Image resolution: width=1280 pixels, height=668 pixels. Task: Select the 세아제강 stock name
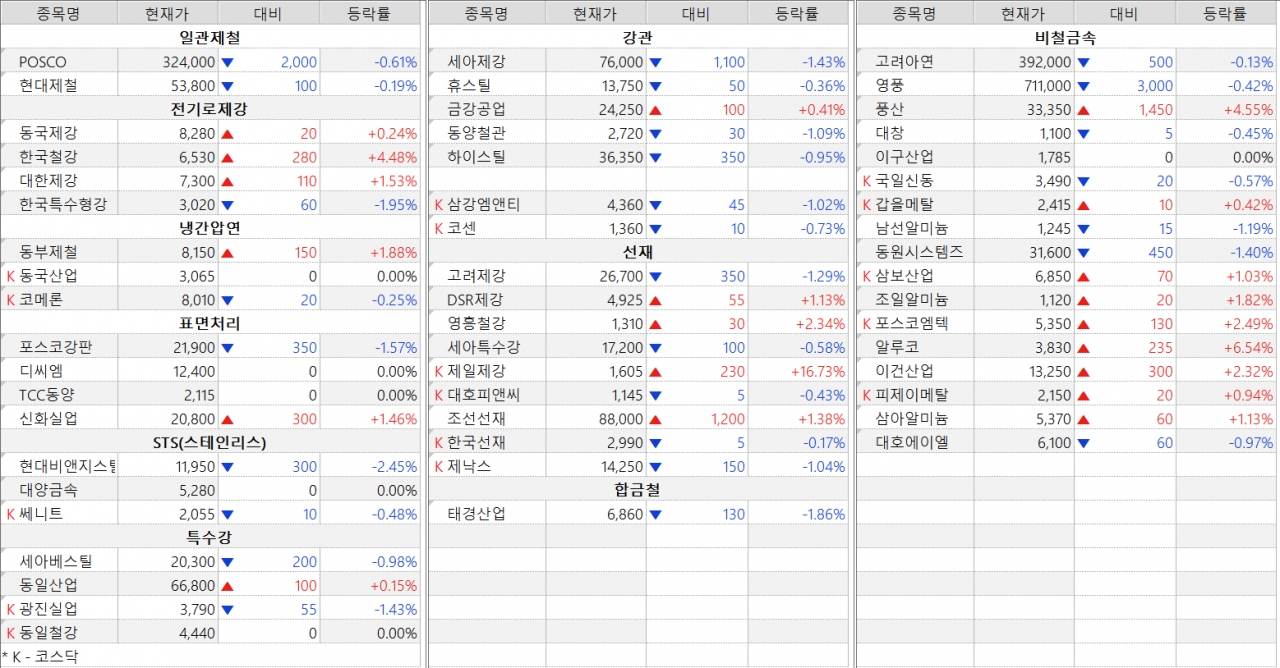point(476,62)
